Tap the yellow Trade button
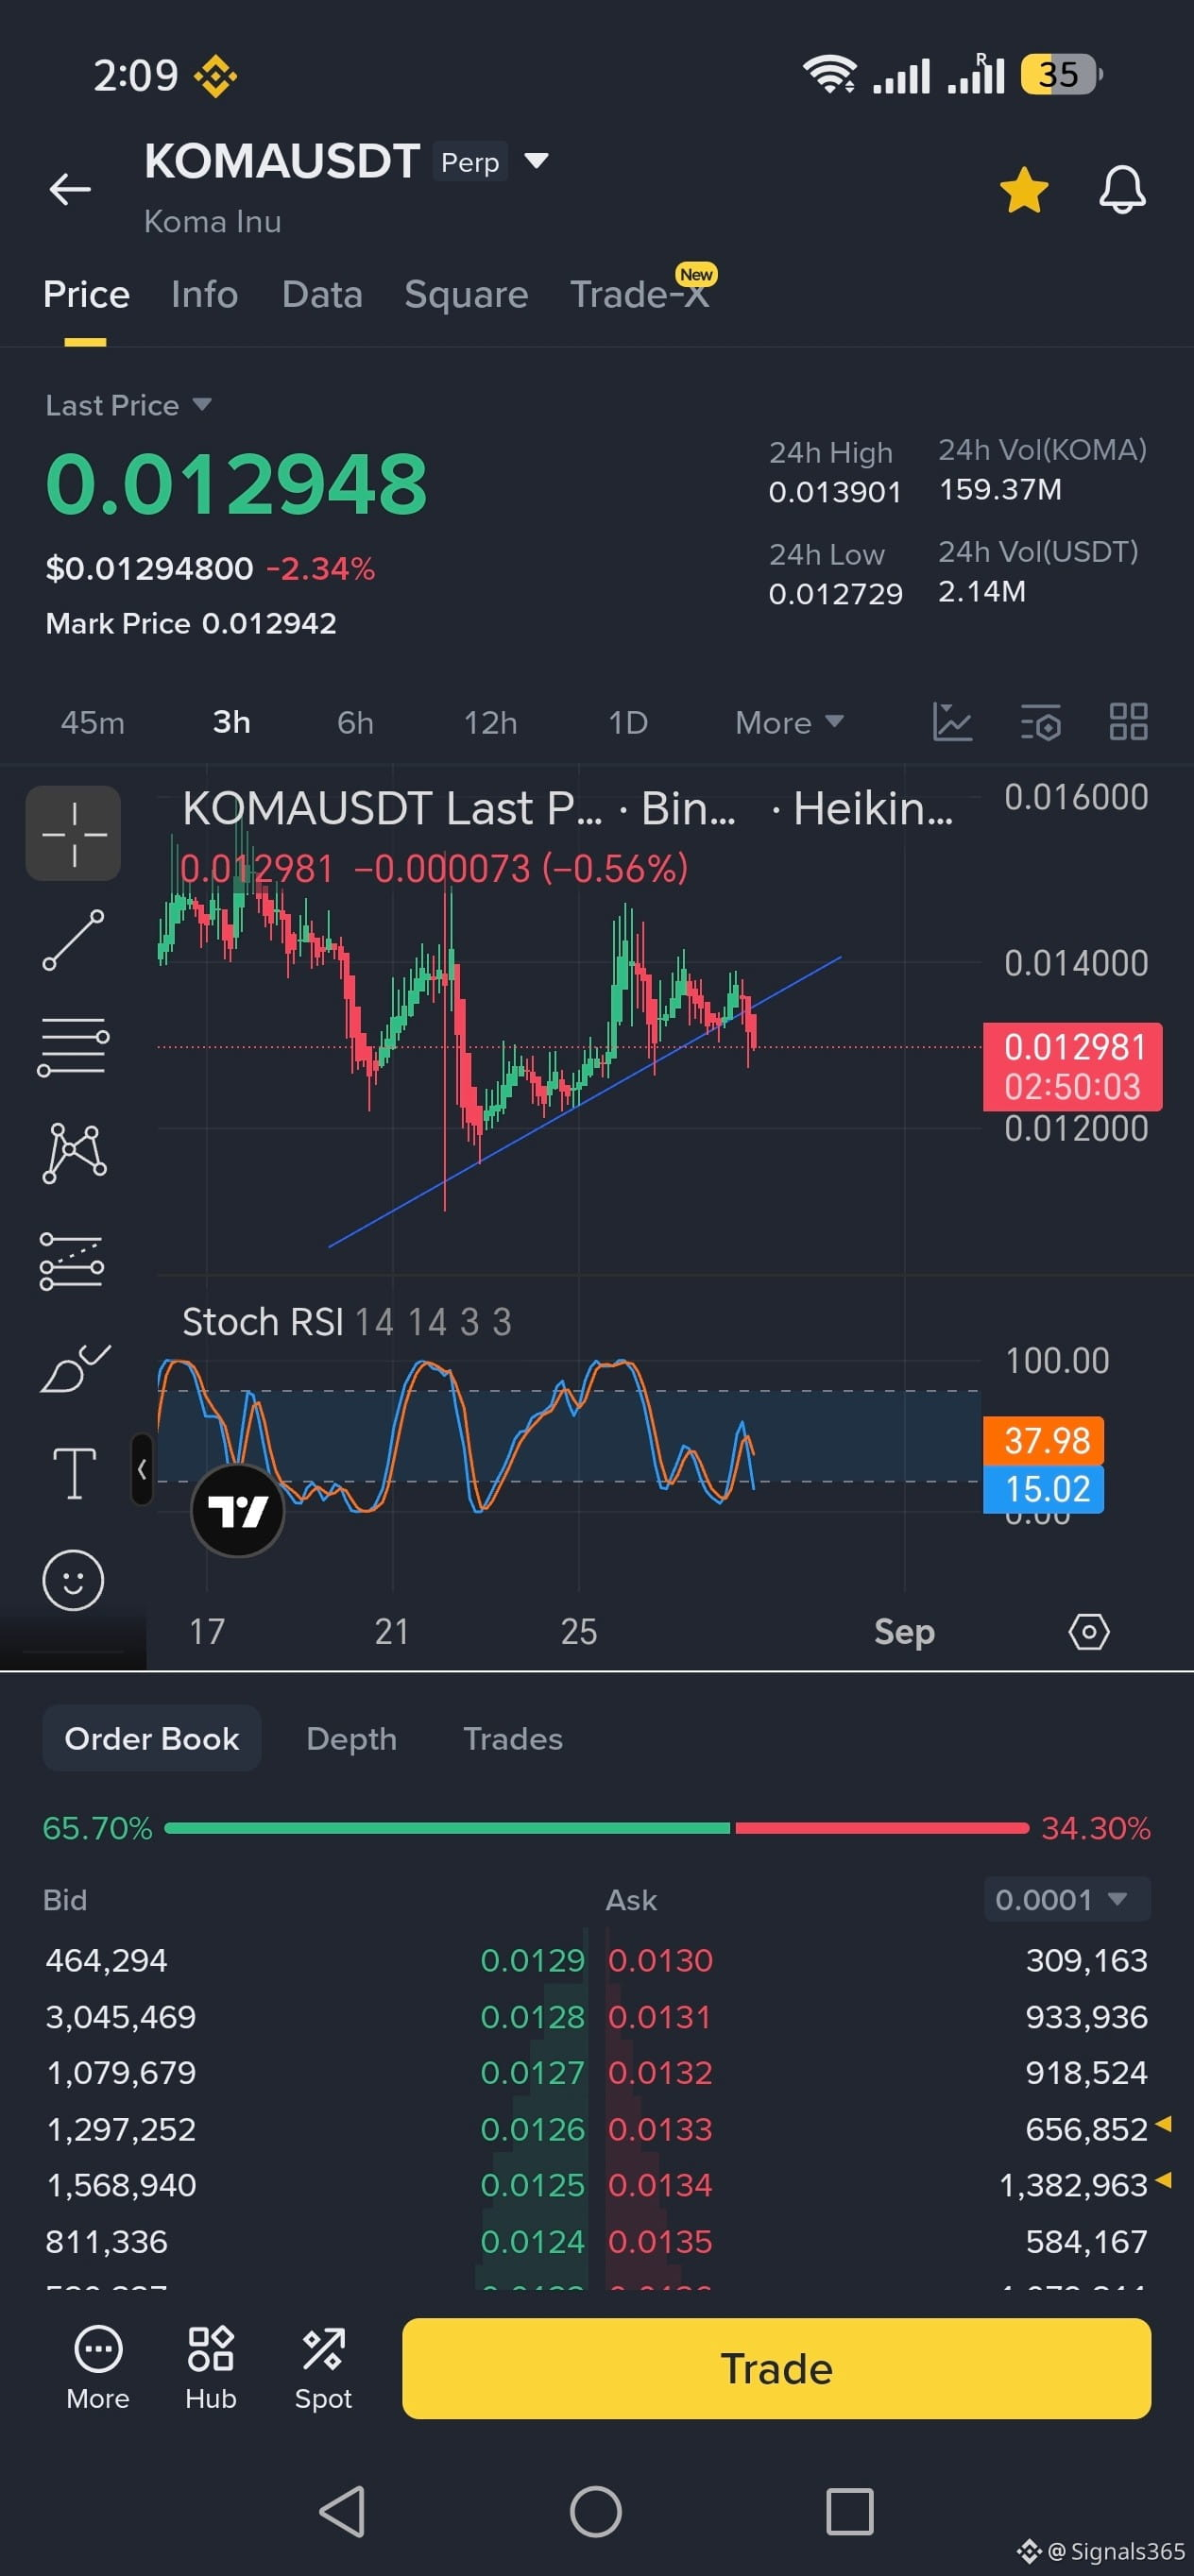Screen dimensions: 1194x2576 pyautogui.click(x=776, y=2368)
